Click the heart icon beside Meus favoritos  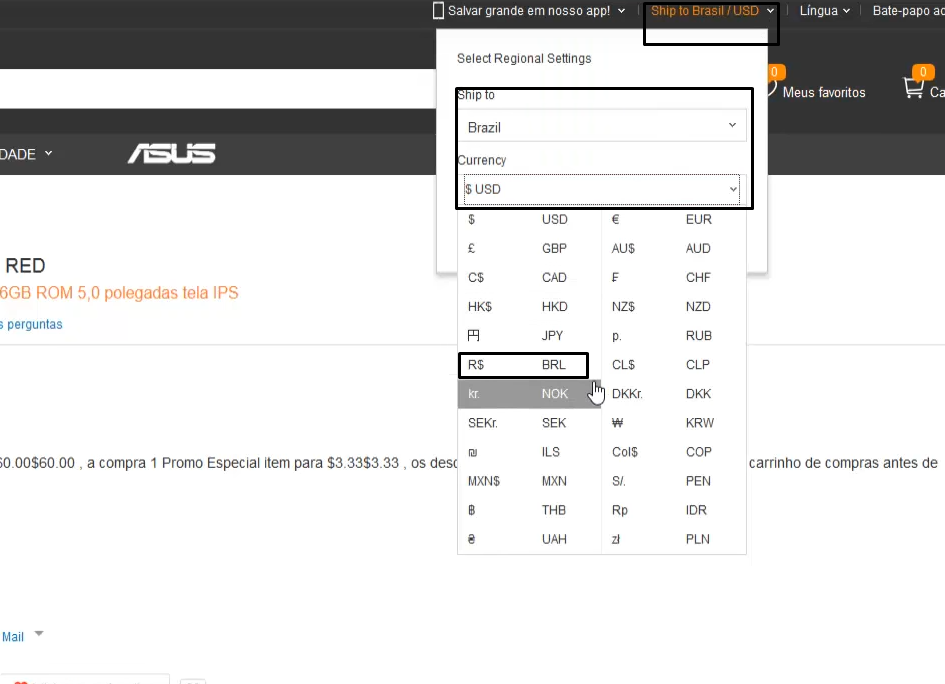click(x=771, y=88)
